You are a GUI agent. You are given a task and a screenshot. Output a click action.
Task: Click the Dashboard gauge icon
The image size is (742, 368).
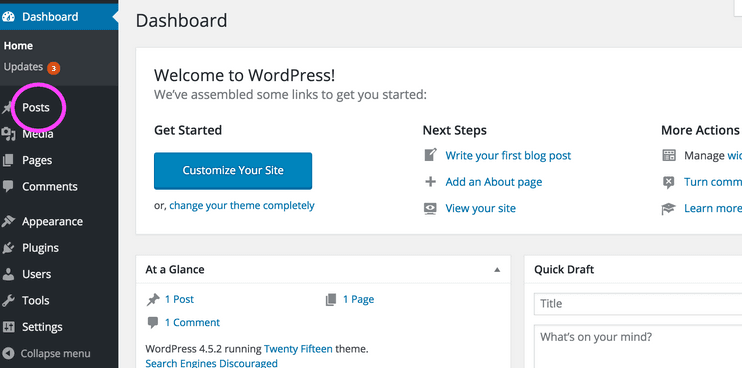point(8,17)
